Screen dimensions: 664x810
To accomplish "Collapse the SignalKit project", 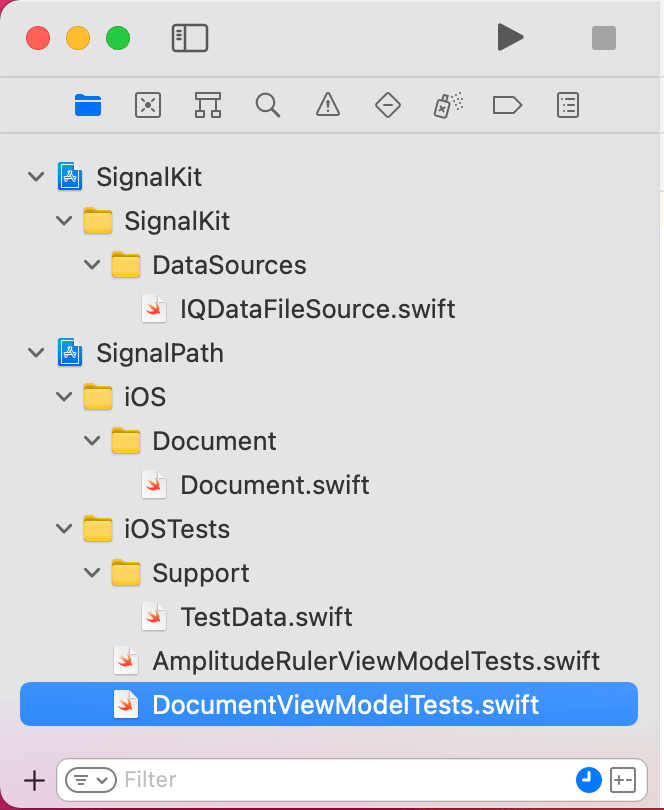I will click(x=37, y=178).
